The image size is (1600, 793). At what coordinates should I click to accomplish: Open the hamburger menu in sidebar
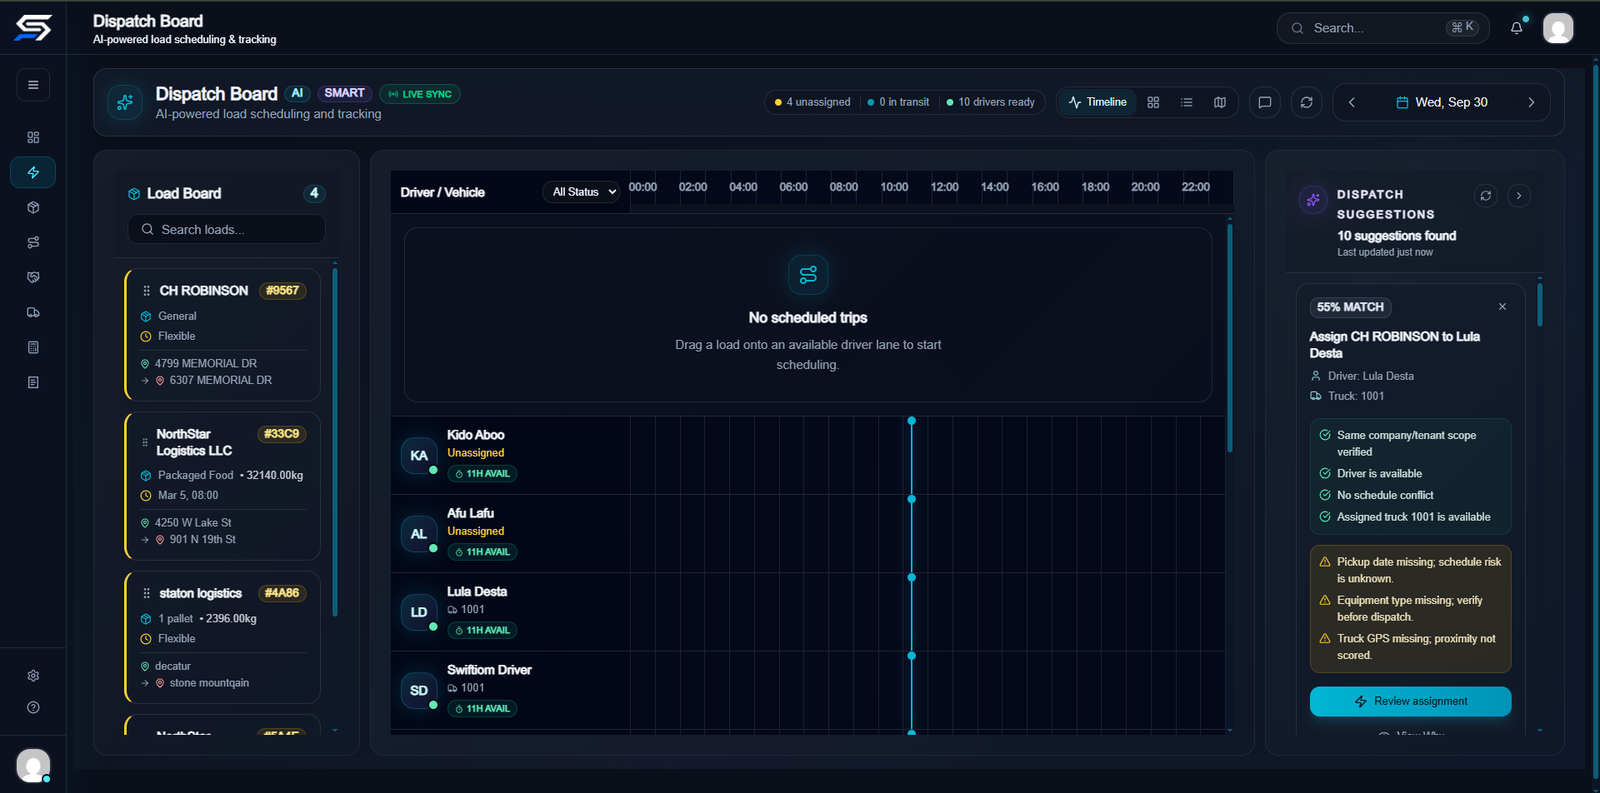pos(33,85)
